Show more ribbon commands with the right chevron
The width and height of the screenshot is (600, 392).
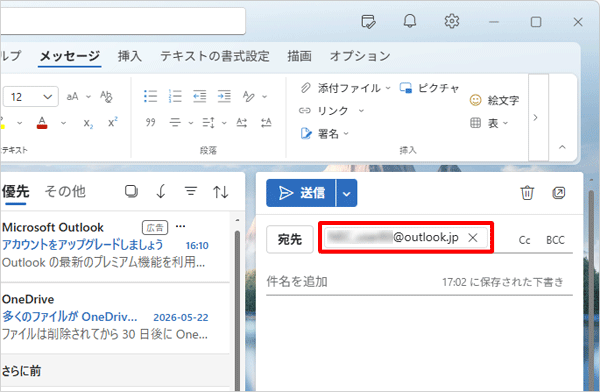pos(536,117)
